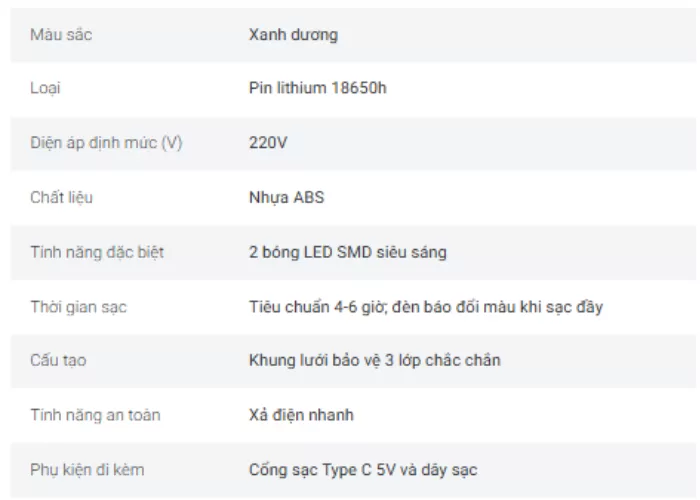Click the 'Phụ kiện đi kèm' label
The width and height of the screenshot is (700, 500).
coord(91,469)
